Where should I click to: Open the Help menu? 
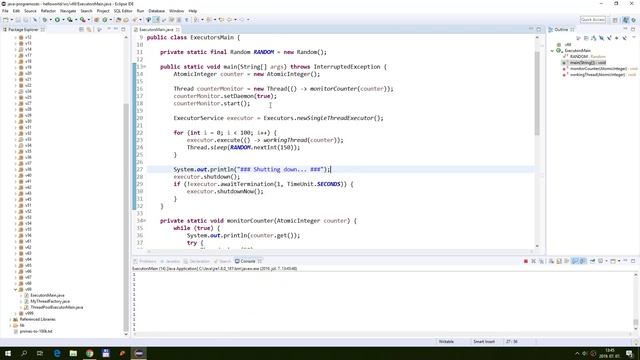click(193, 11)
